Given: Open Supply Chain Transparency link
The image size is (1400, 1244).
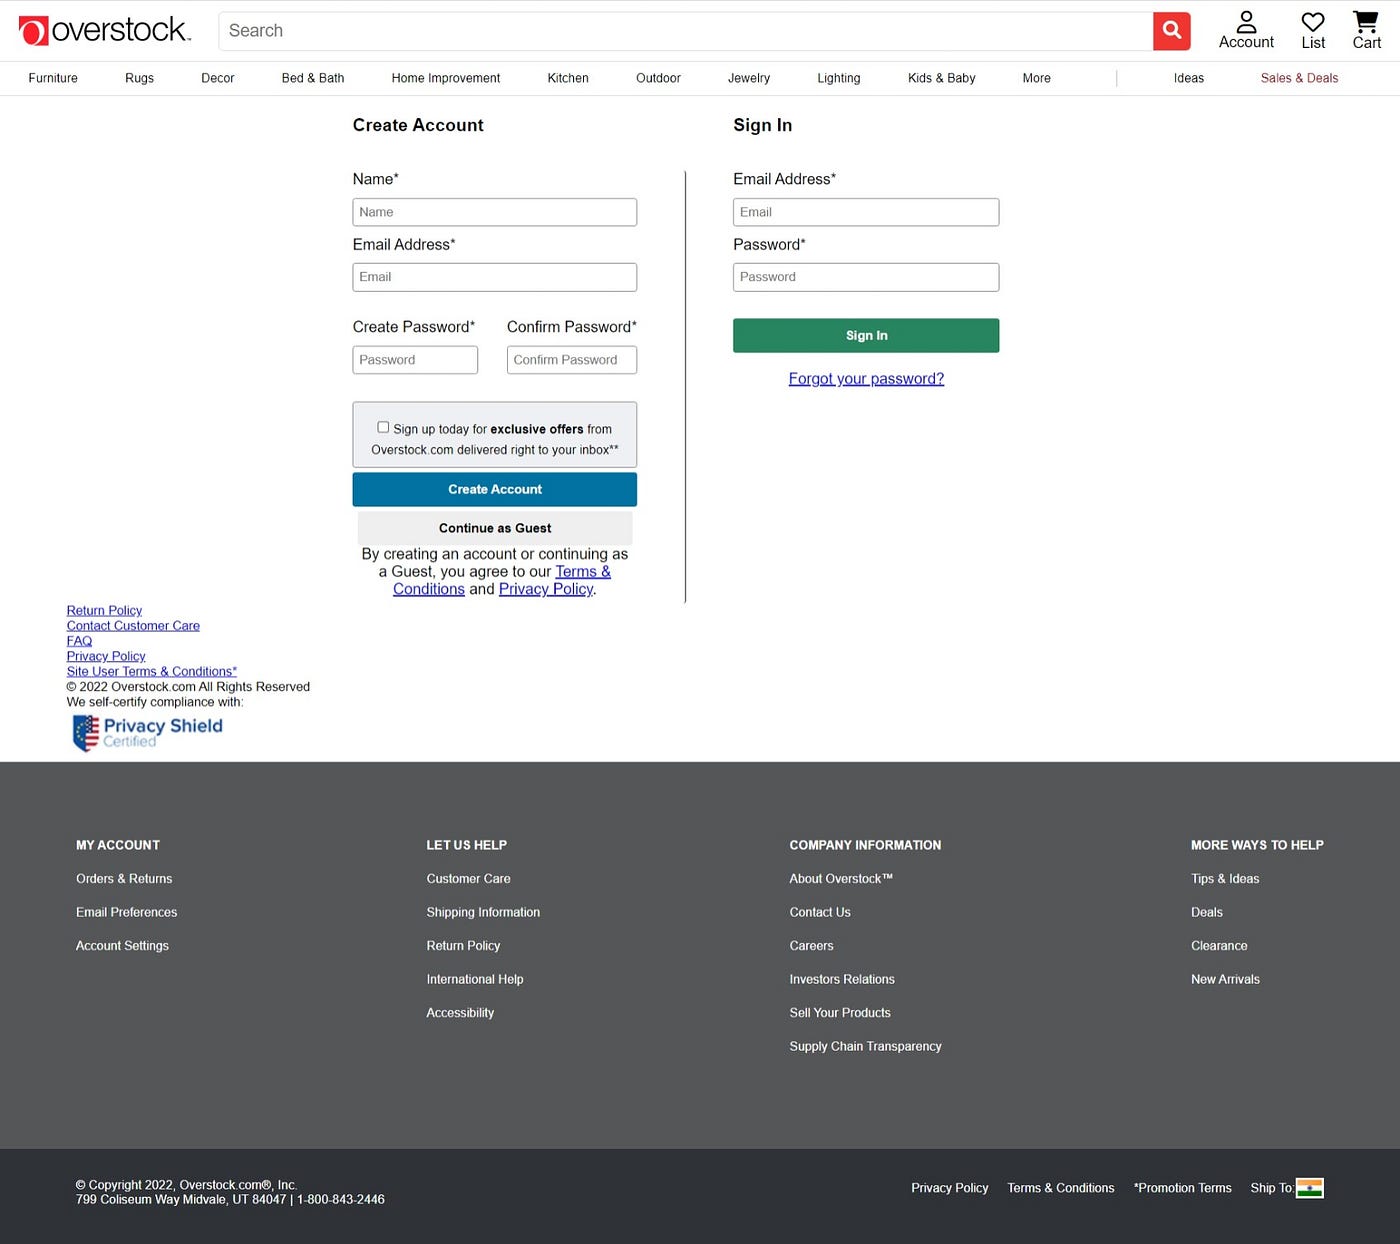Looking at the screenshot, I should 865,1046.
